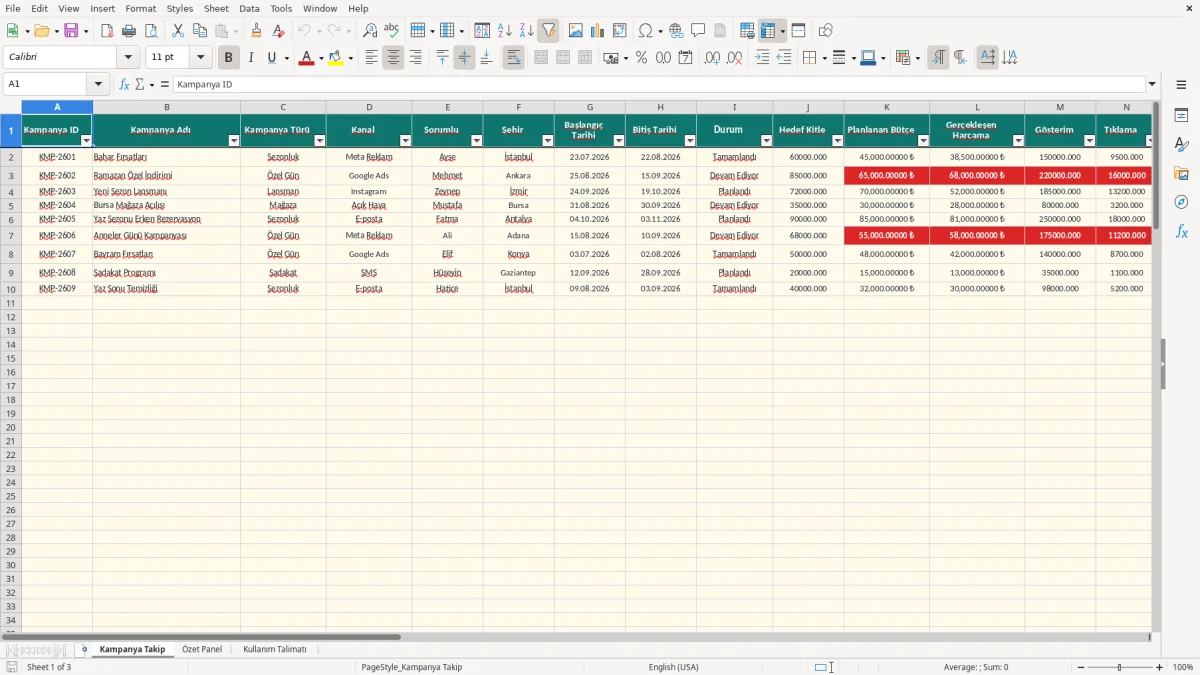Click Add Decimal Place icon
The width and height of the screenshot is (1200, 675).
click(713, 58)
